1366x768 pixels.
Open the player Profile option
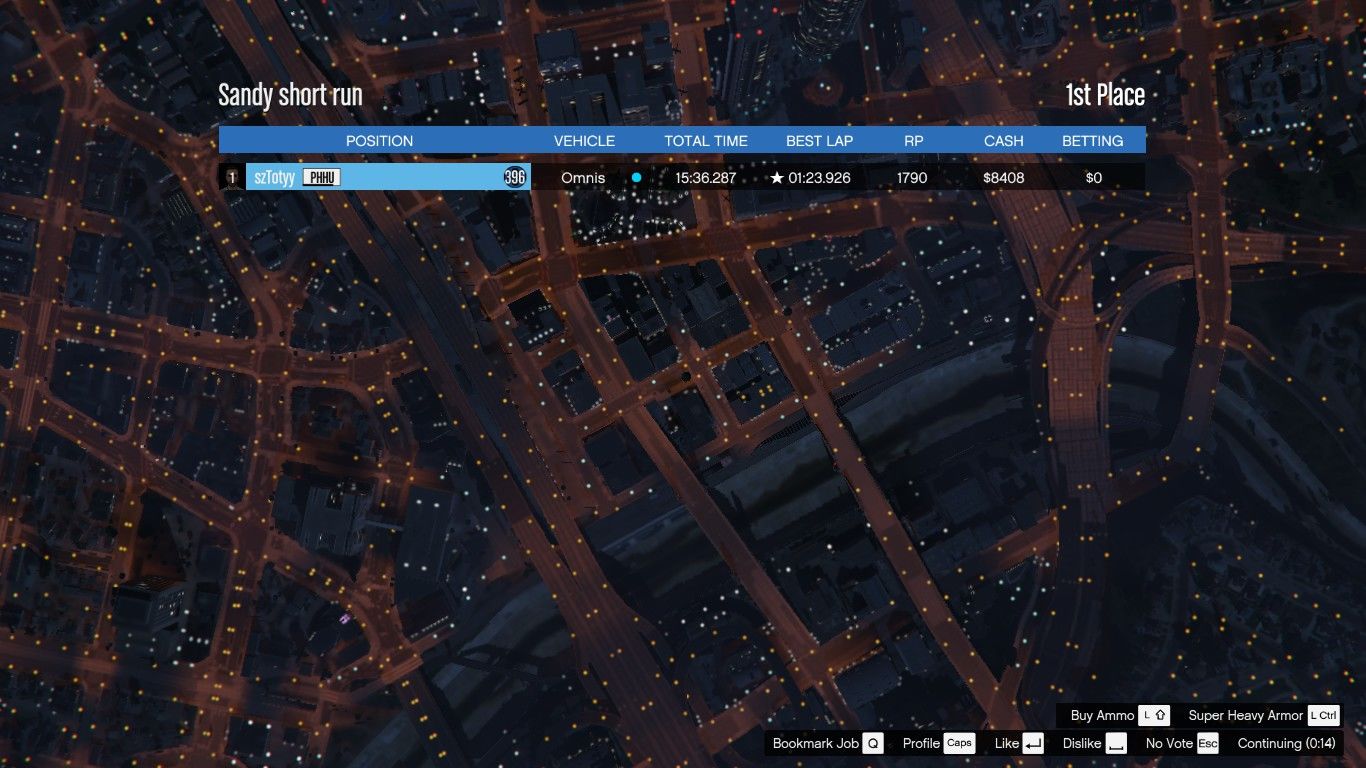[921, 743]
